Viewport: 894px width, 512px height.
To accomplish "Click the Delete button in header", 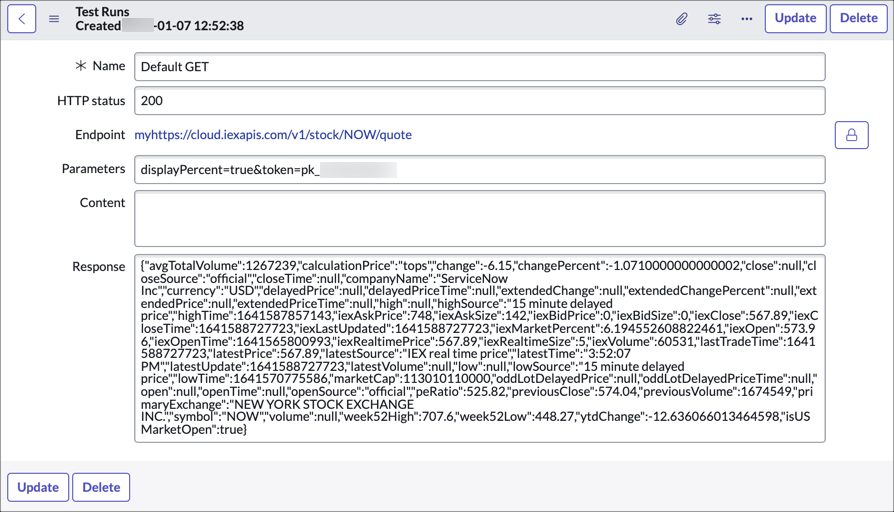I will [x=859, y=18].
